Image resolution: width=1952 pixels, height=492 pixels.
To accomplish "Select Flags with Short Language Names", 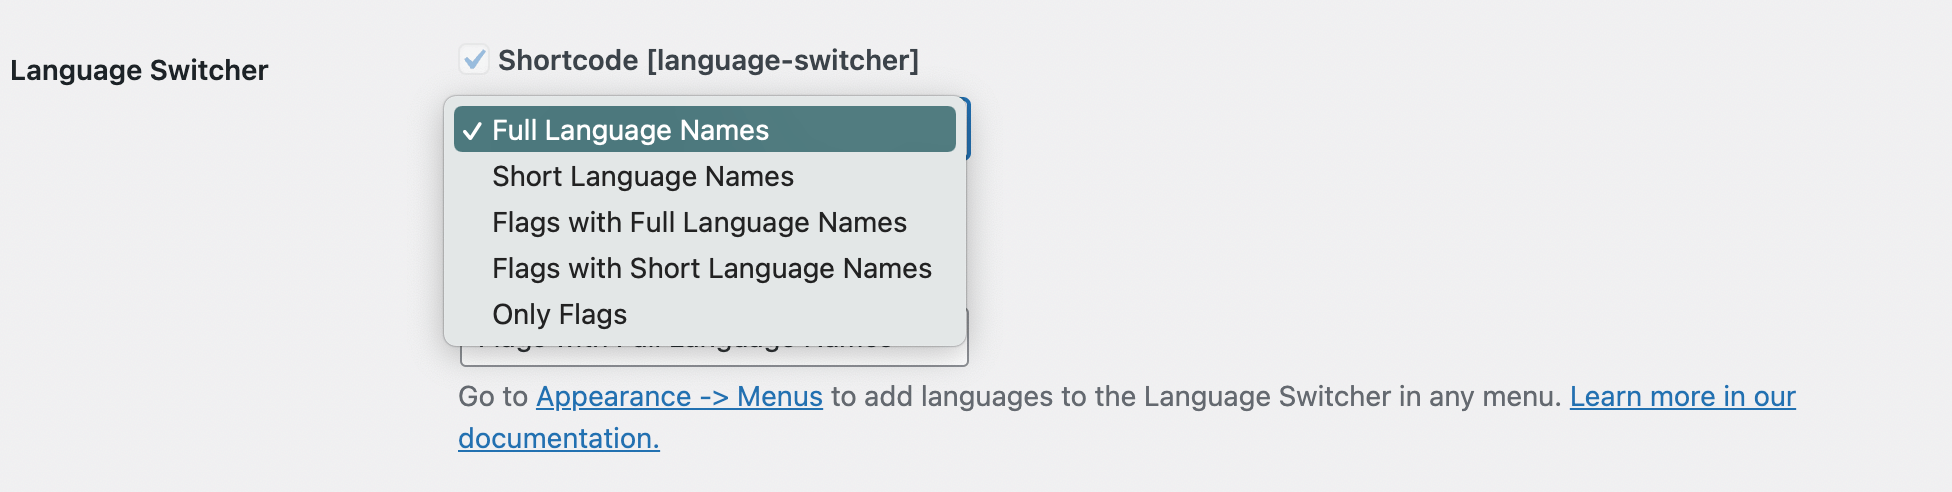I will click(705, 268).
